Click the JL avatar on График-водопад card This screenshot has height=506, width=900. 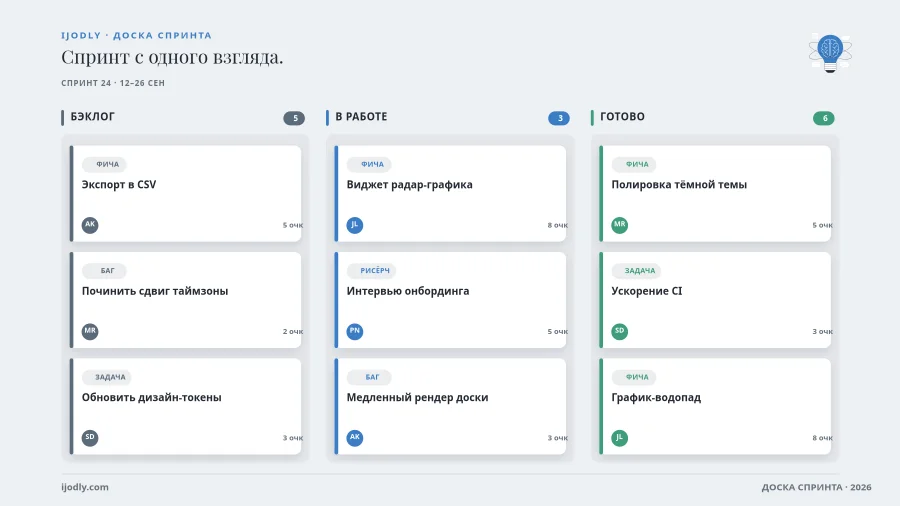(x=619, y=438)
